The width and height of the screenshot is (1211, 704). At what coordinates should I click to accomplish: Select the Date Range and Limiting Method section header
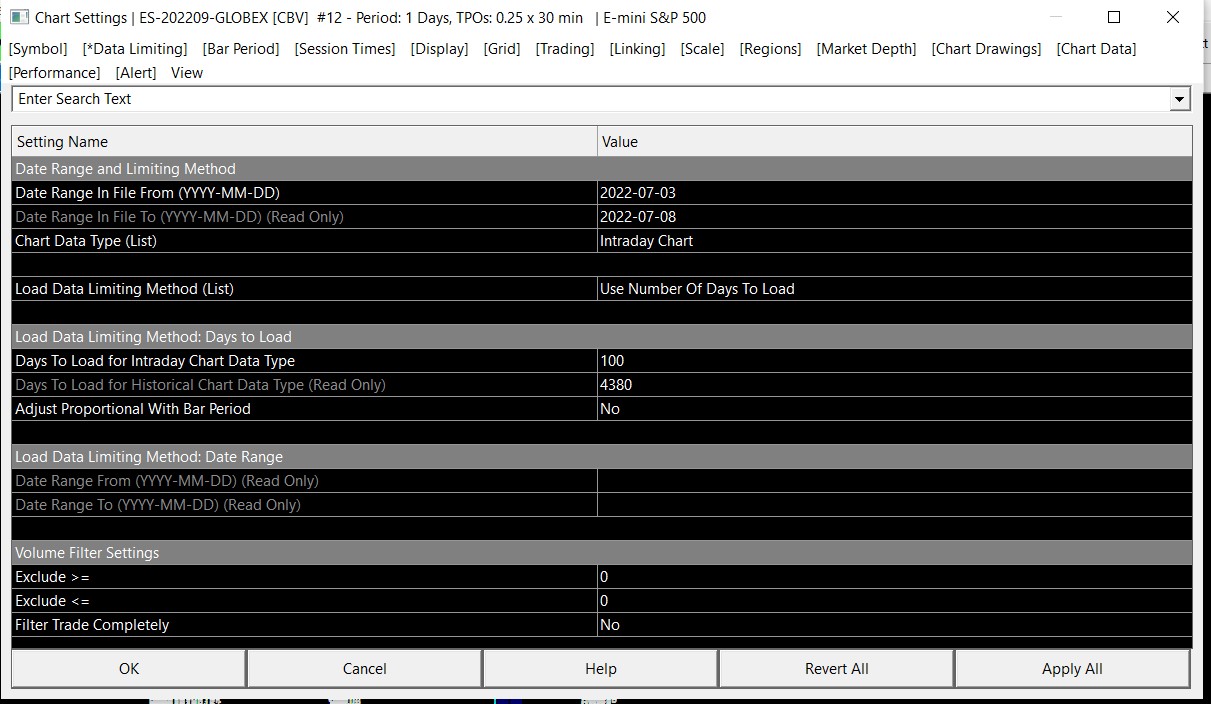tap(602, 169)
